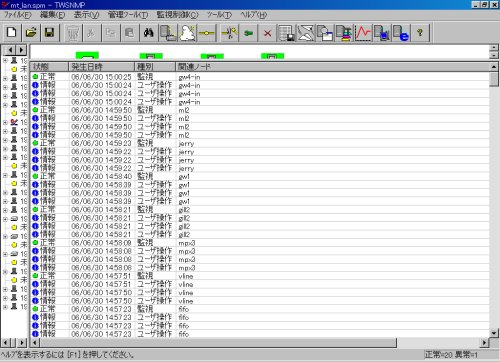The image size is (500, 362).
Task: Open the red line graph icon
Action: click(363, 33)
